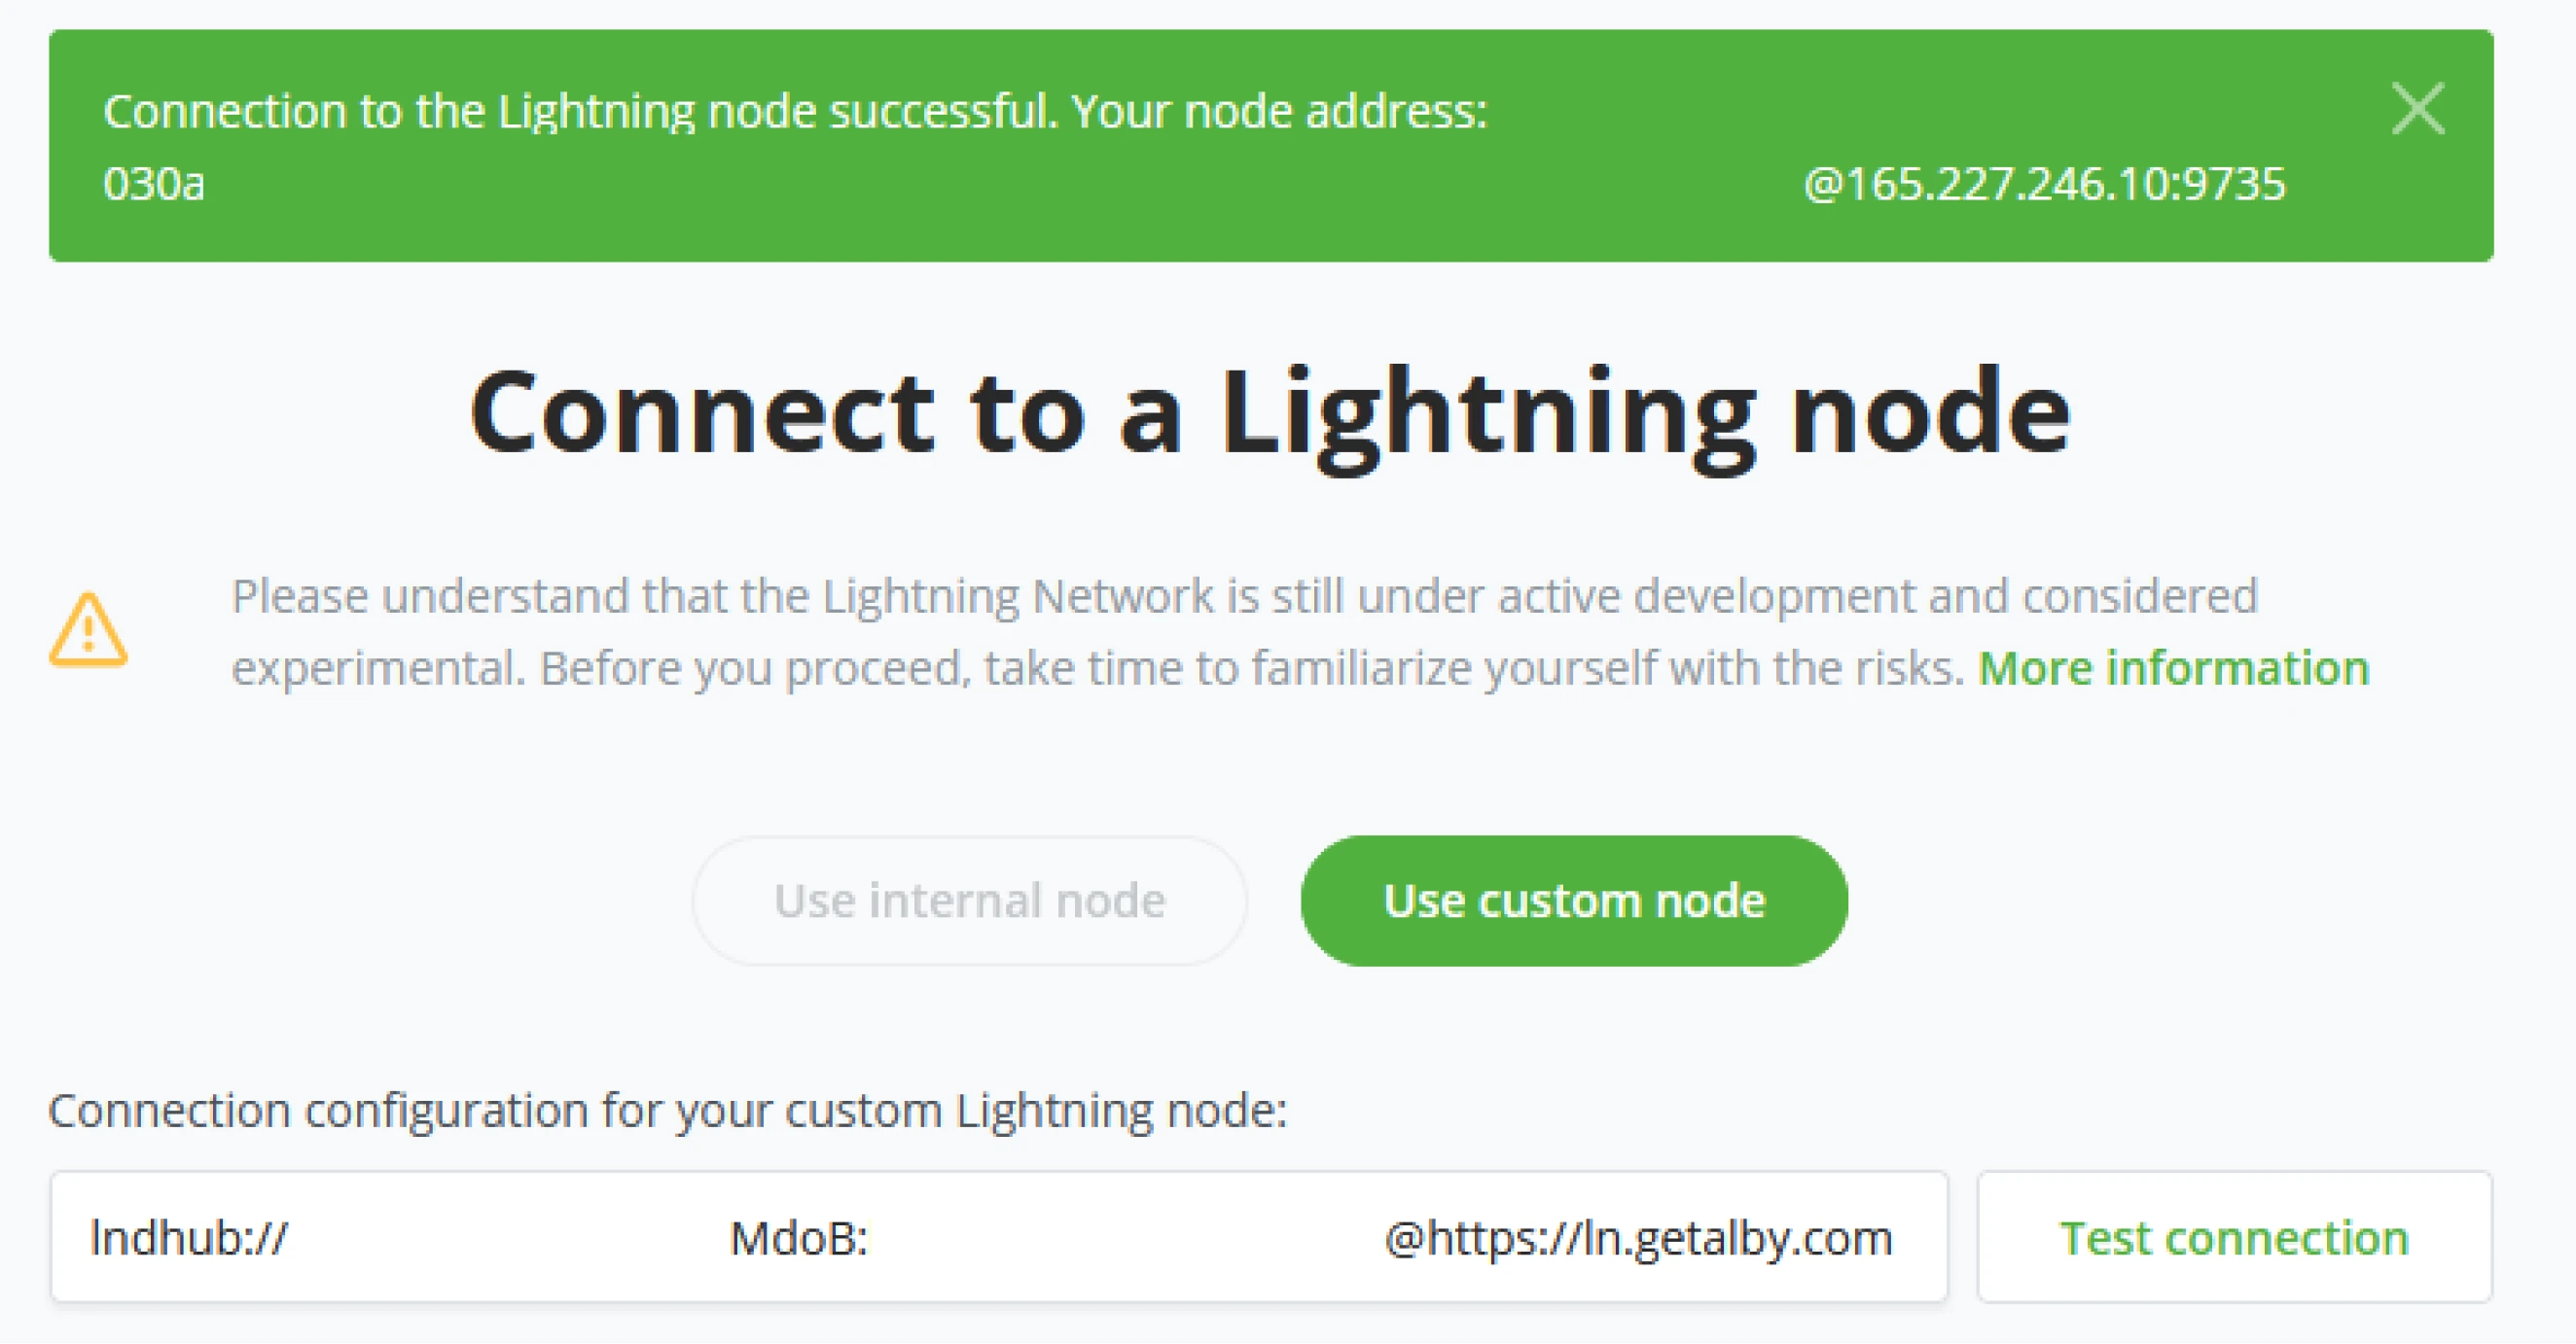
Task: Click the @165.227.246.10:9735 address text
Action: (x=2044, y=184)
